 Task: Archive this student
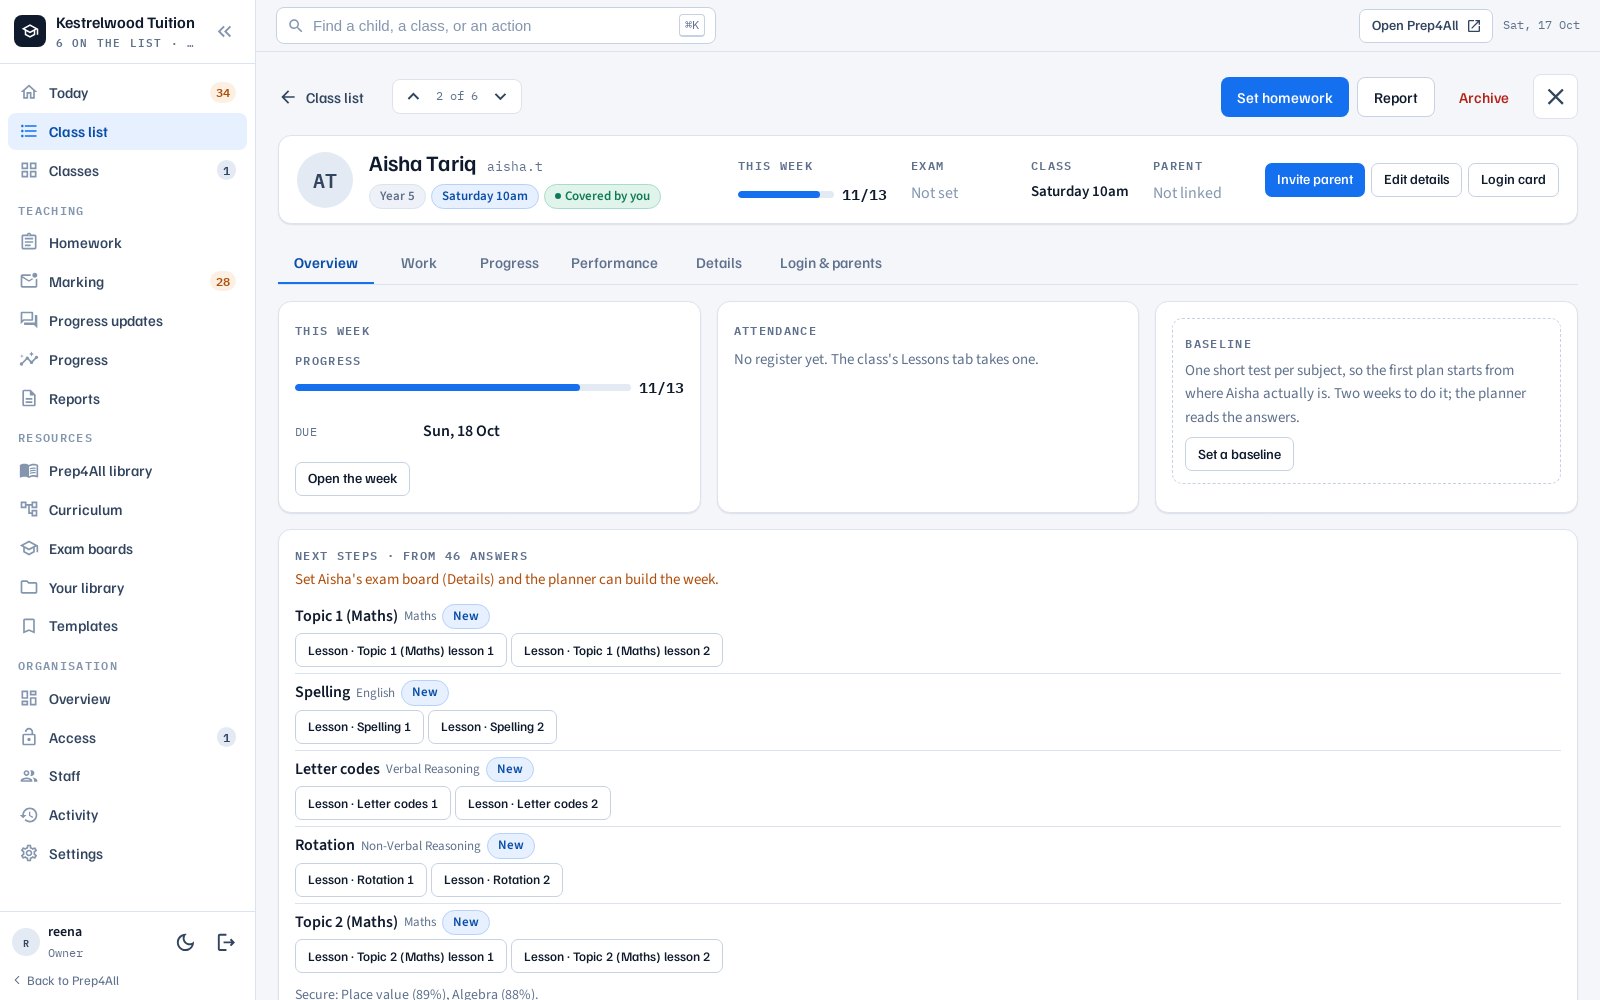pyautogui.click(x=1483, y=97)
